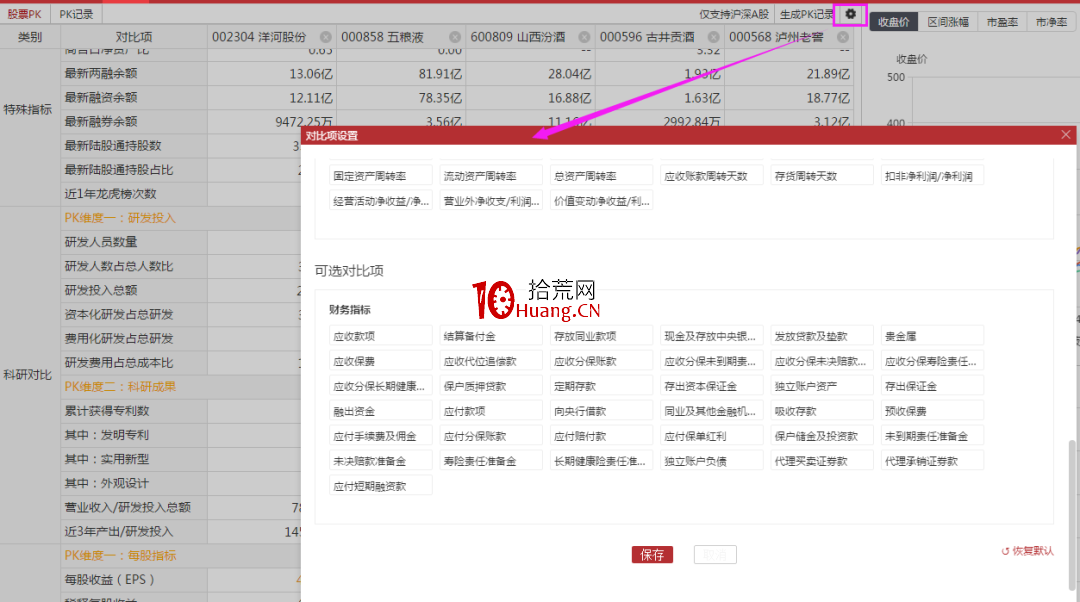This screenshot has height=602, width=1080.
Task: Add 应付分保账款 item
Action: coord(491,436)
